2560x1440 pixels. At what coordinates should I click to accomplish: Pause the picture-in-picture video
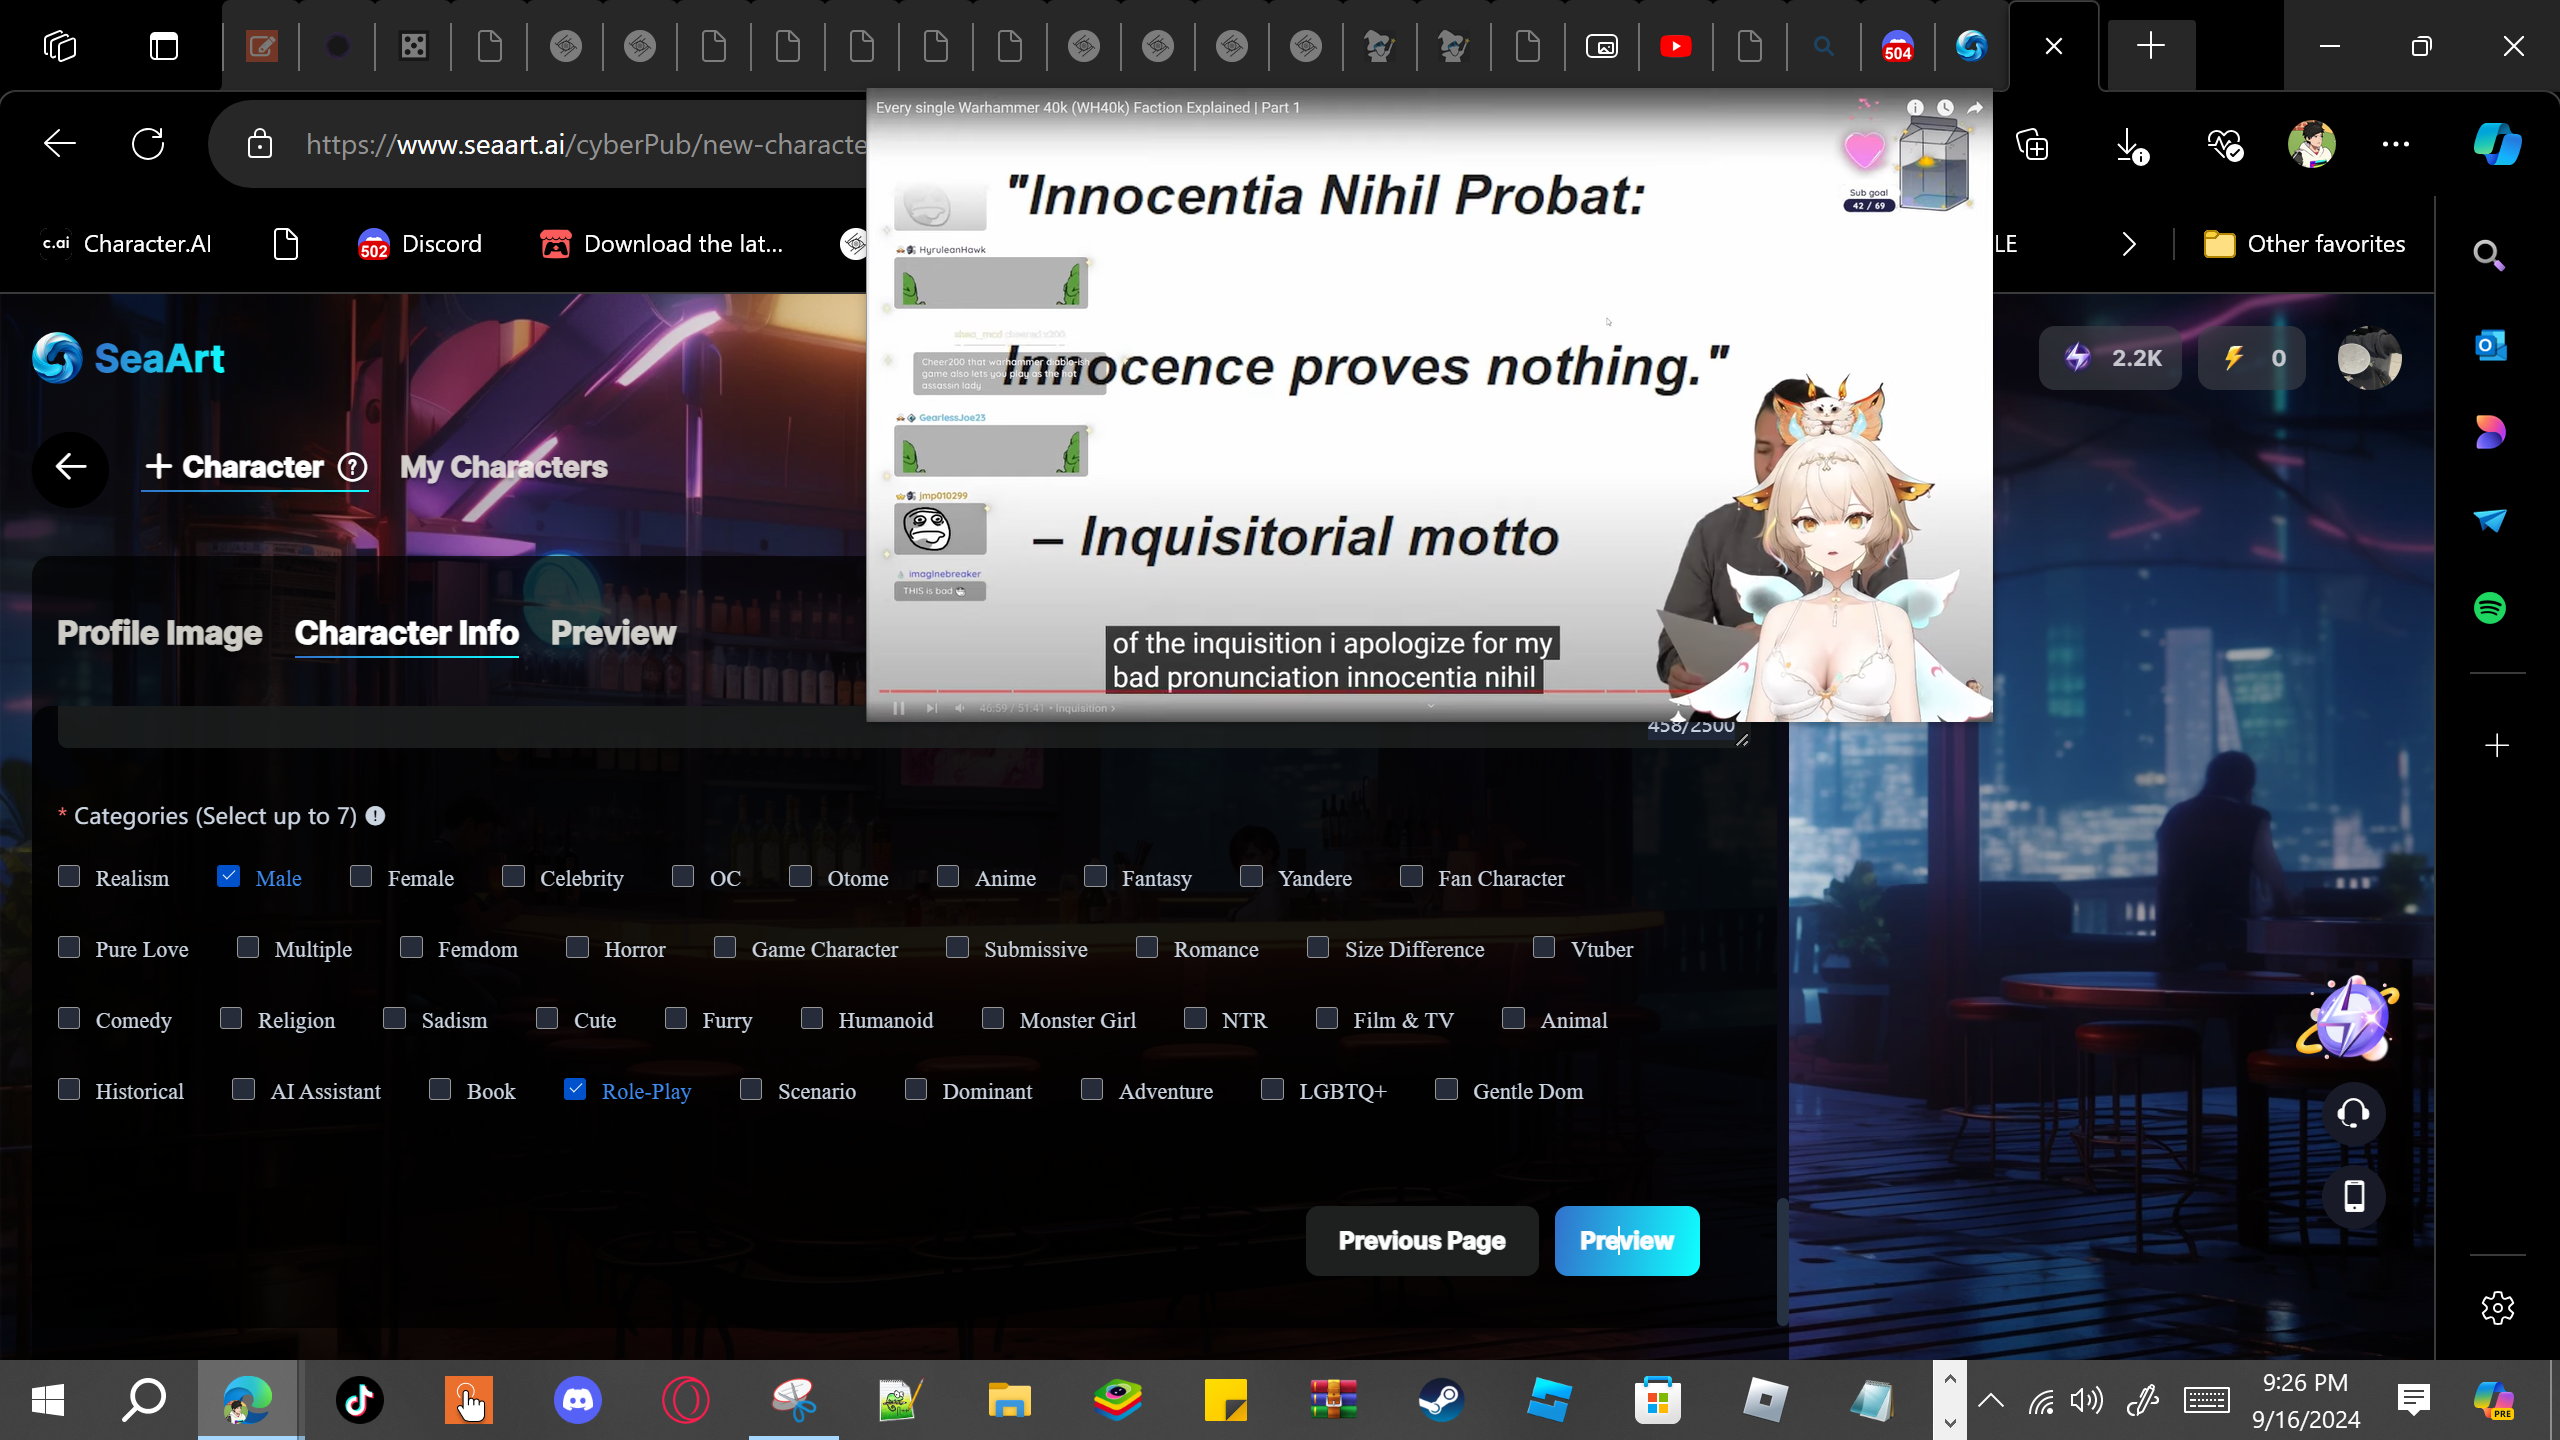click(x=899, y=708)
